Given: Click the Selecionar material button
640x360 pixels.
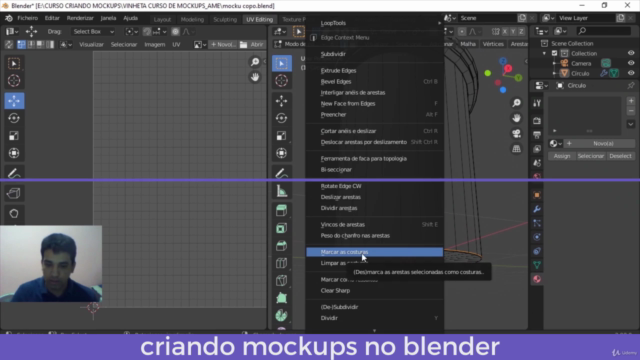Looking at the screenshot, I should (591, 156).
